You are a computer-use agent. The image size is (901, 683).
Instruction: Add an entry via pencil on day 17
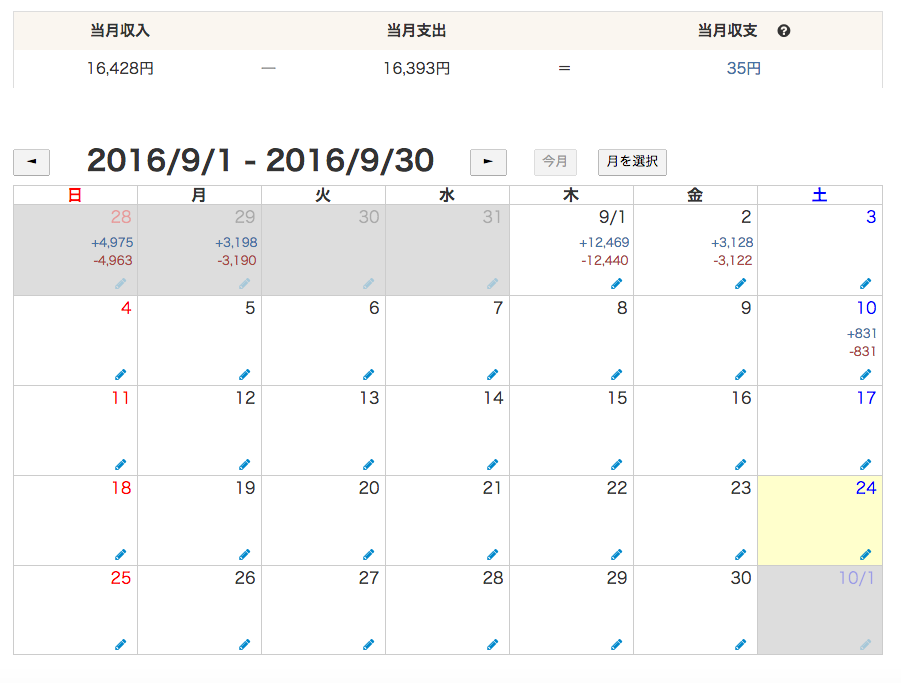click(x=865, y=464)
